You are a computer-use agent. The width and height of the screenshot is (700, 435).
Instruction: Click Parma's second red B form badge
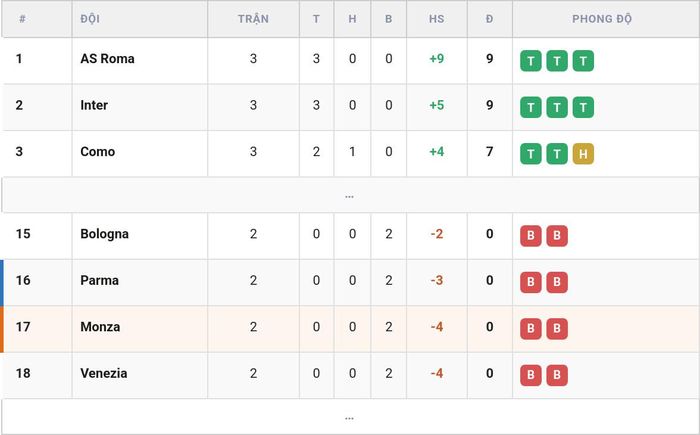[x=557, y=282]
